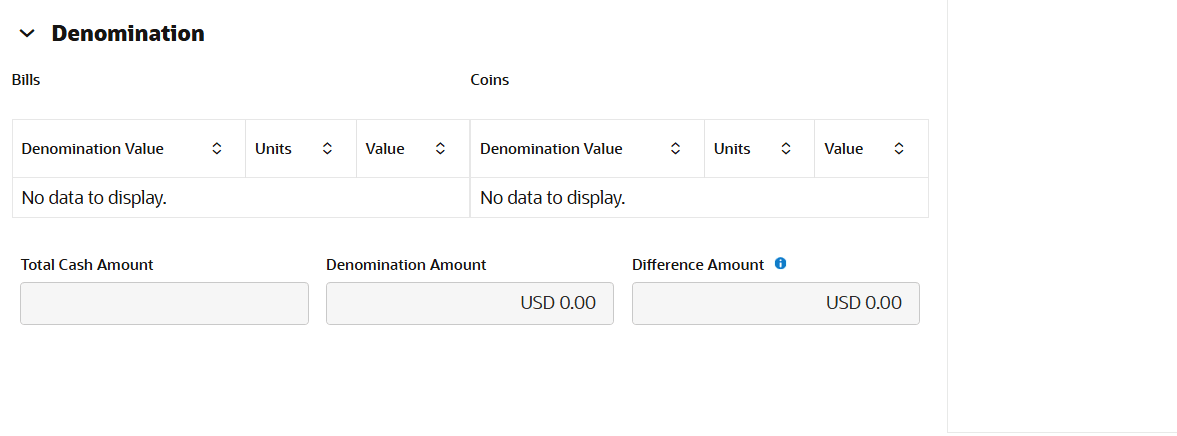Screen dimensions: 1177x436
Task: Click sort arrows for Bills Value column
Action: point(440,149)
